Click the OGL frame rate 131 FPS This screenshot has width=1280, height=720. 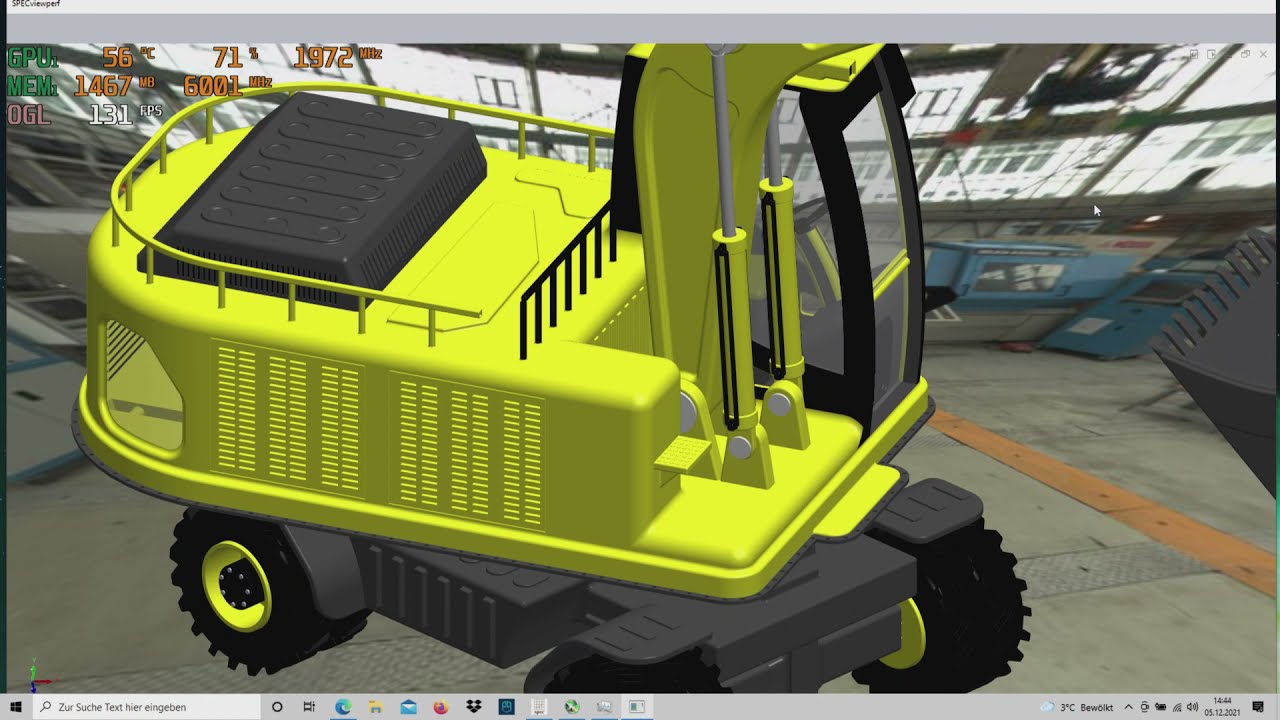click(x=125, y=114)
